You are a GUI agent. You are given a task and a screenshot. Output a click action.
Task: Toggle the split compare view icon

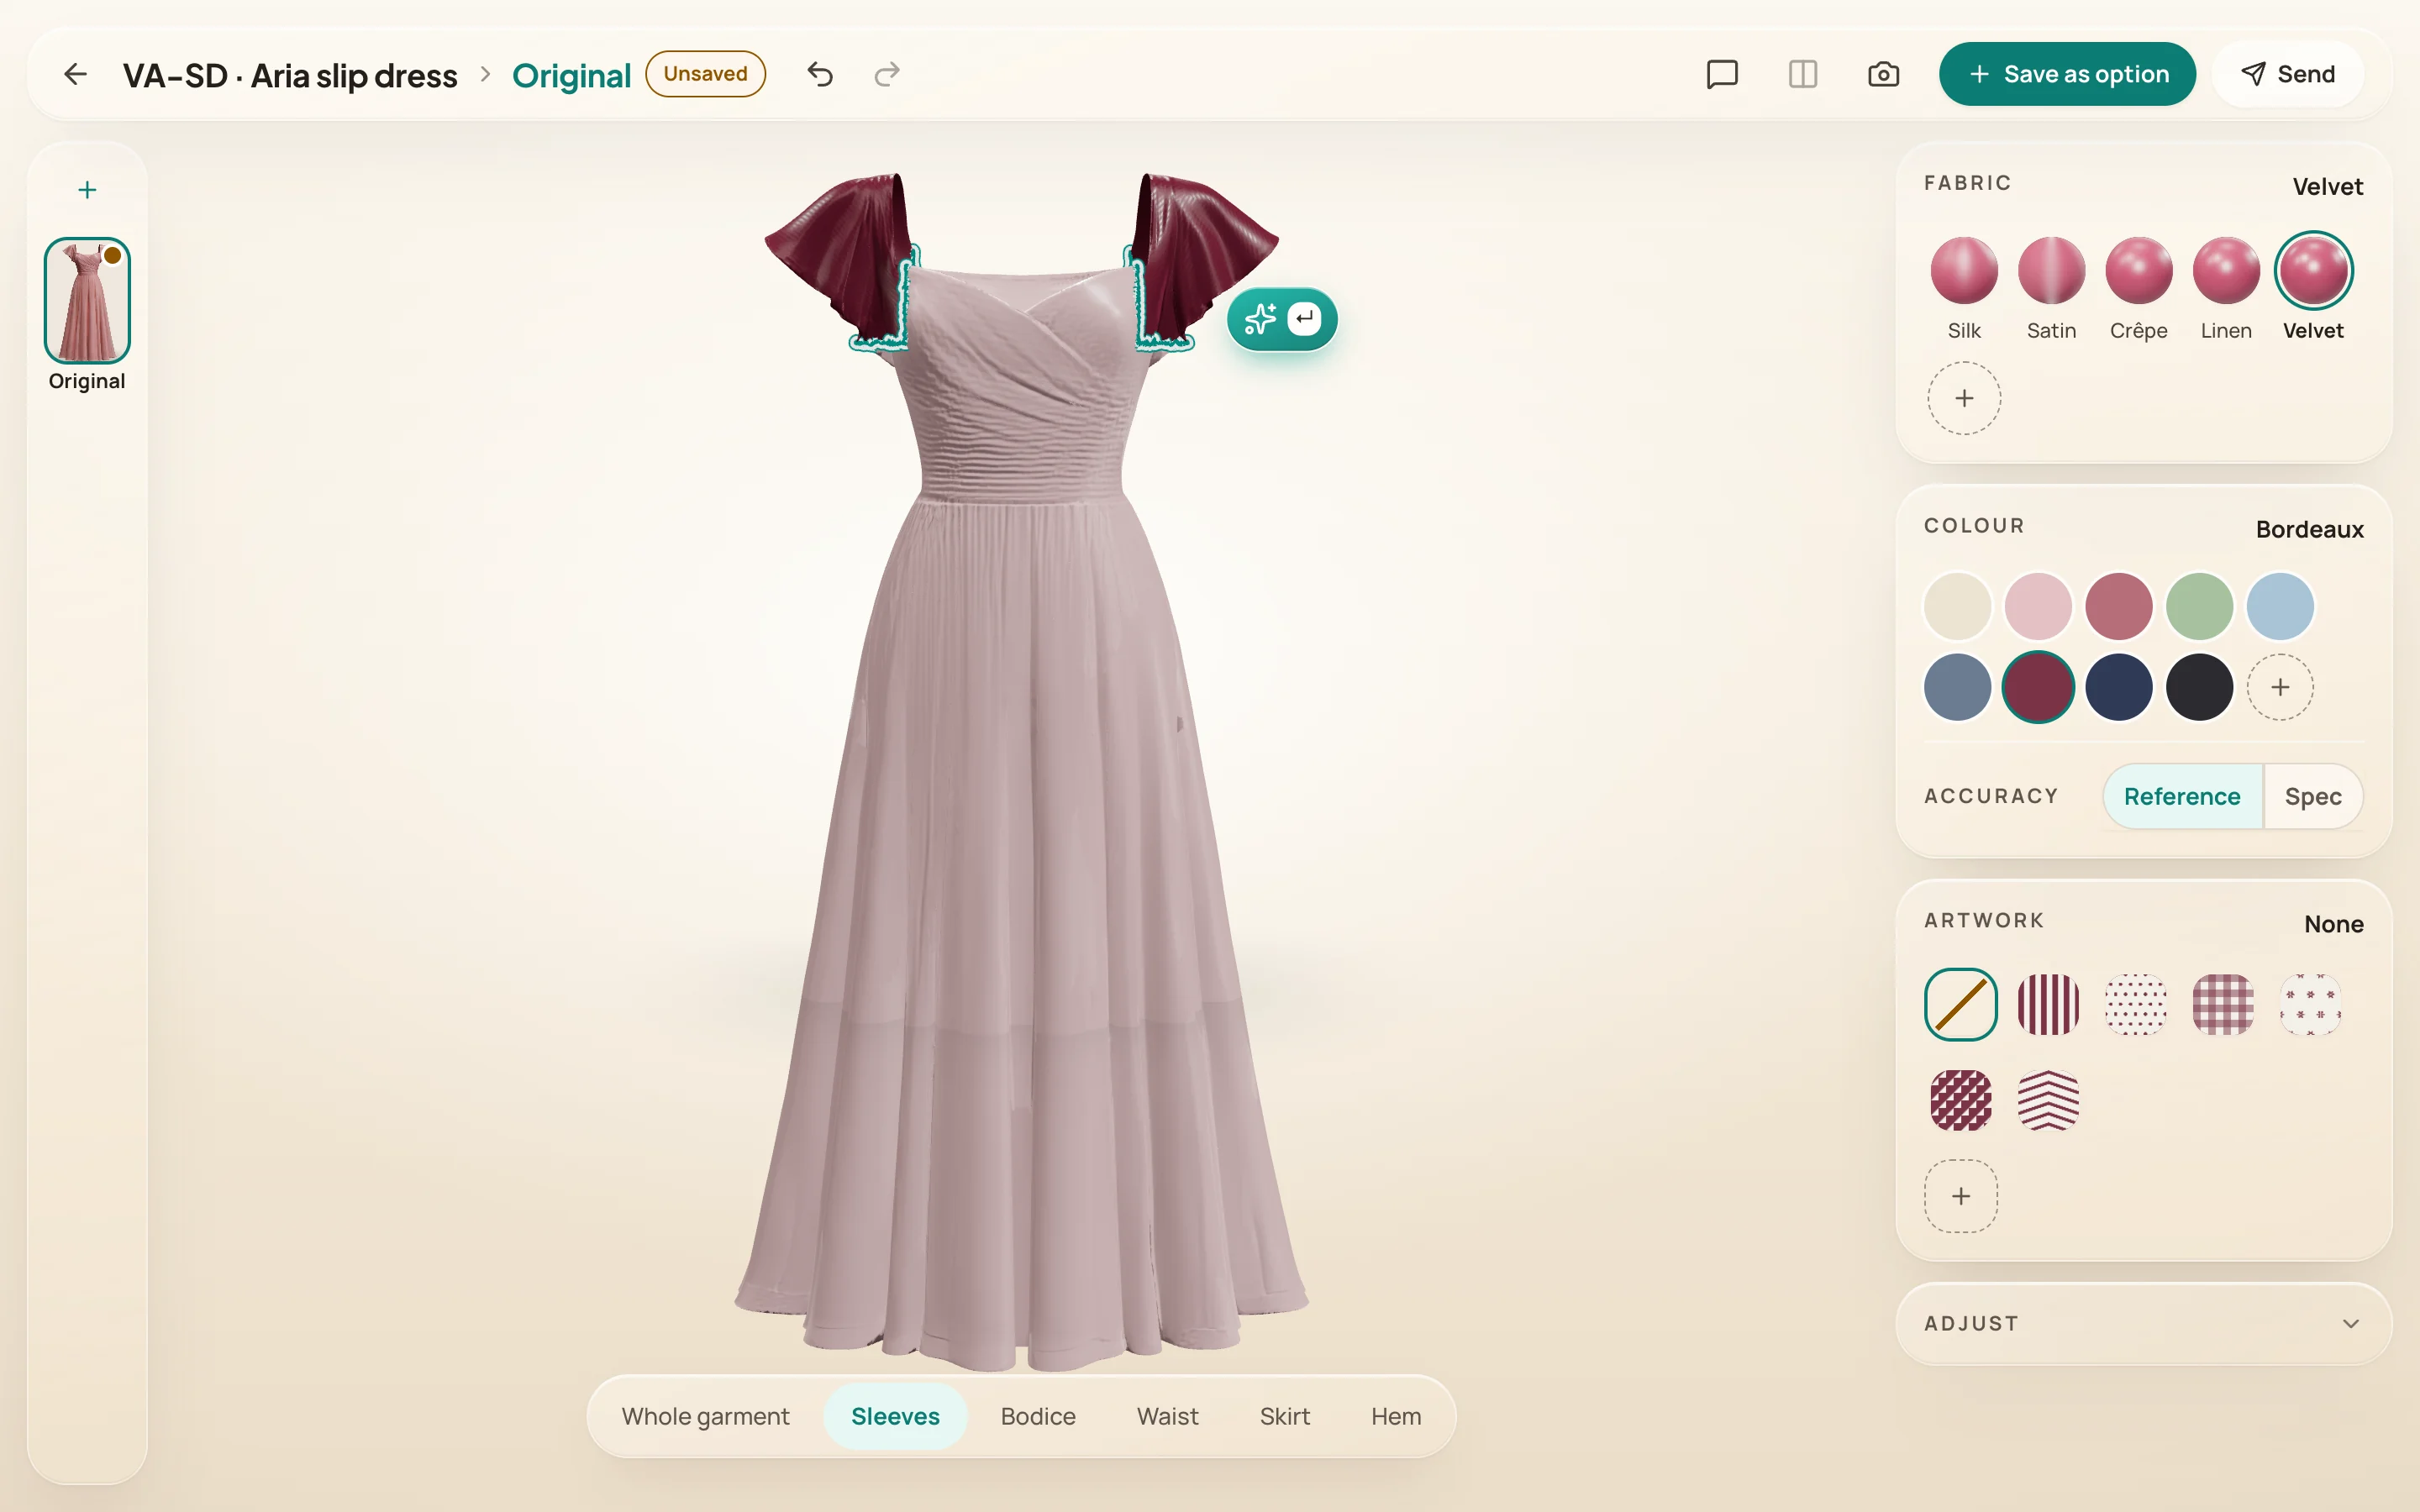point(1803,74)
